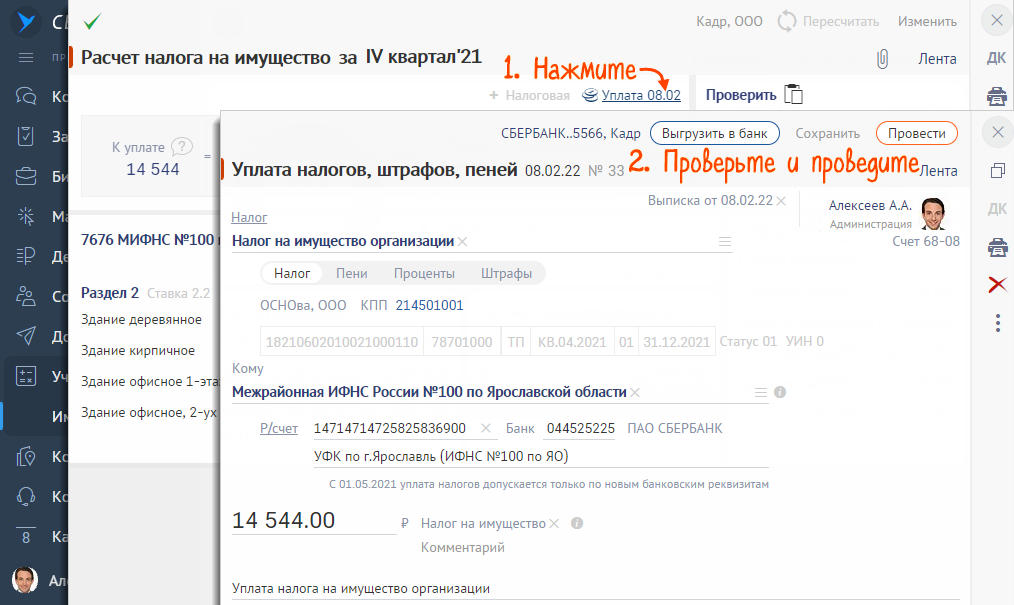Image resolution: width=1014 pixels, height=605 pixels.
Task: Delete the document with the red cross icon
Action: tap(998, 284)
